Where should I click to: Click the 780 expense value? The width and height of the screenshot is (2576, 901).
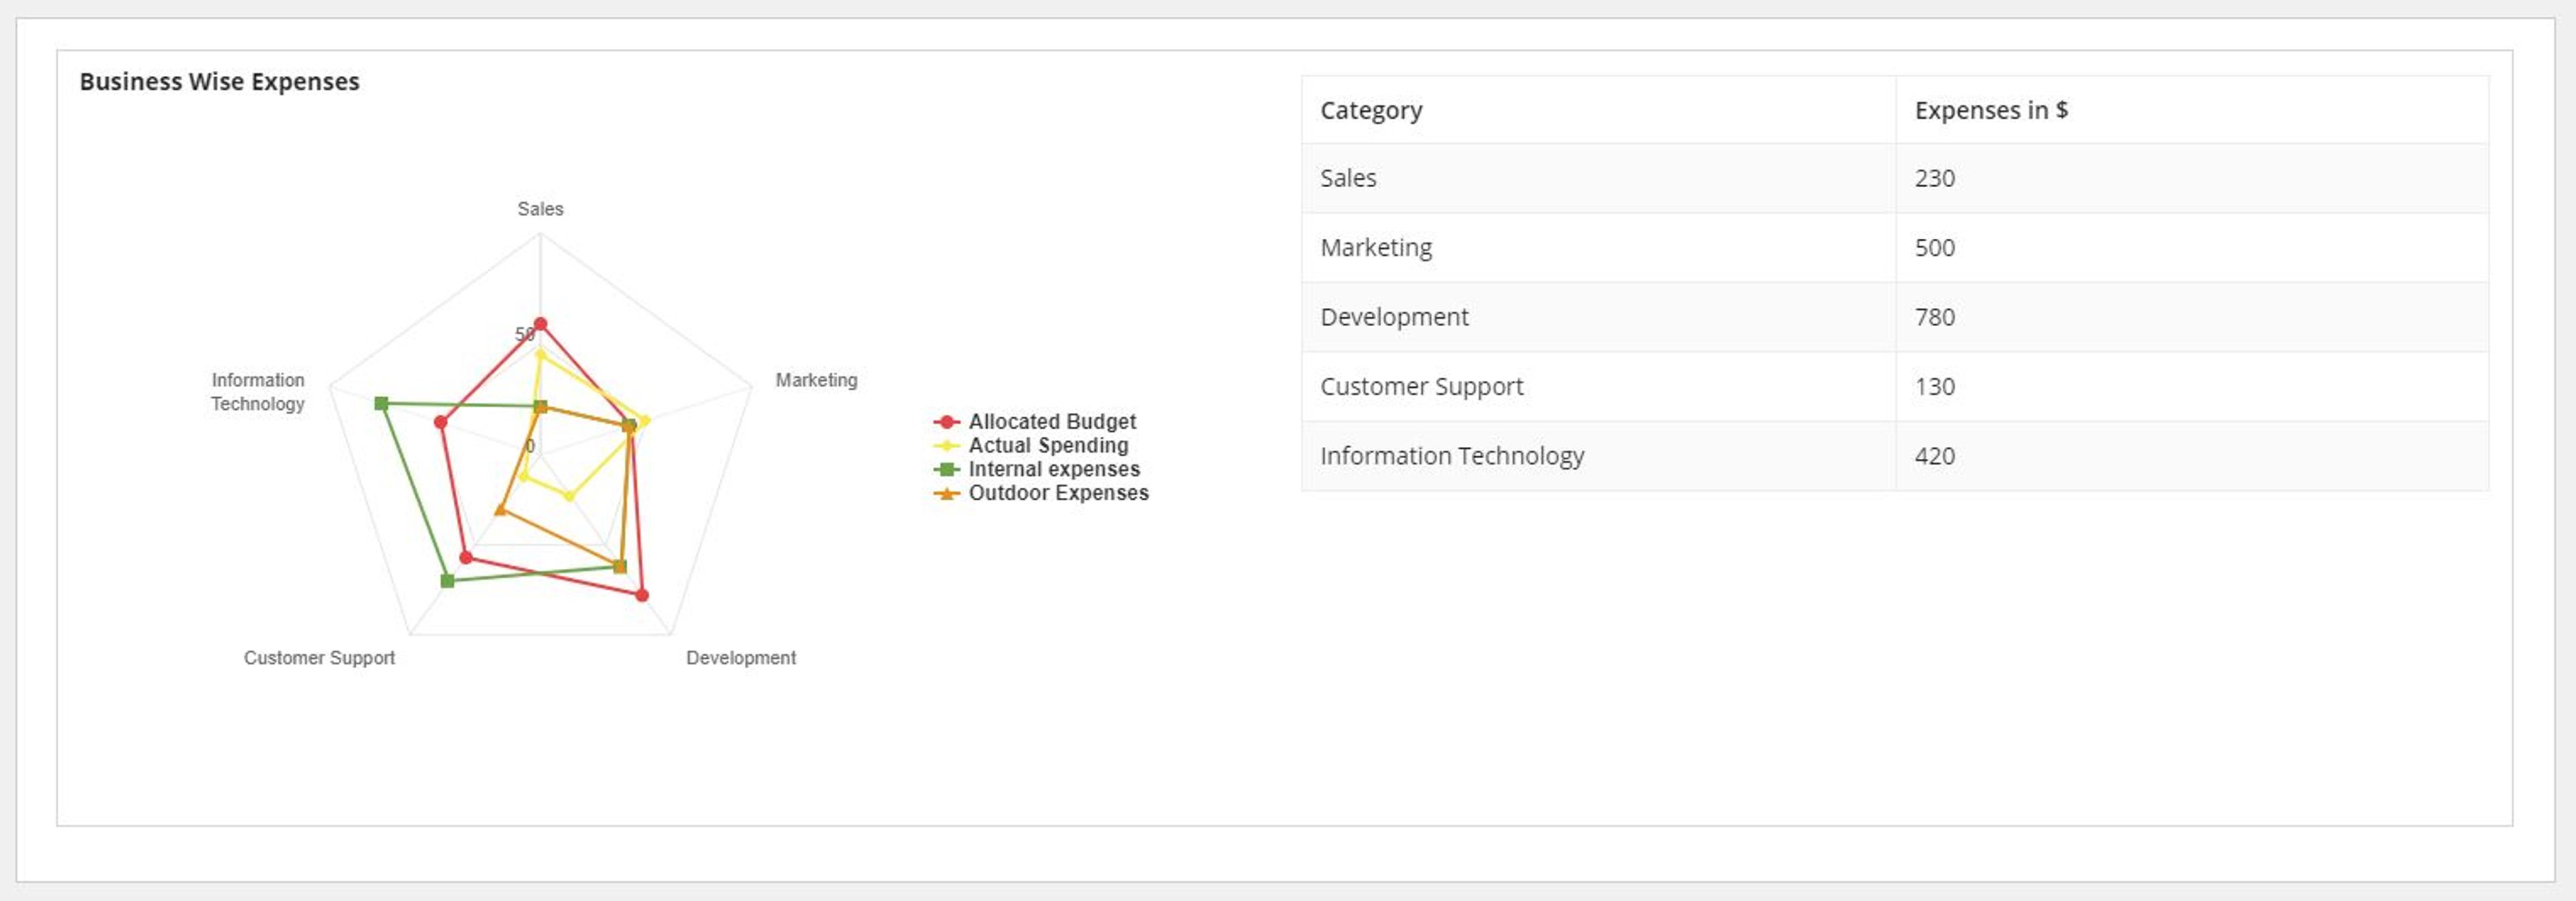1934,317
